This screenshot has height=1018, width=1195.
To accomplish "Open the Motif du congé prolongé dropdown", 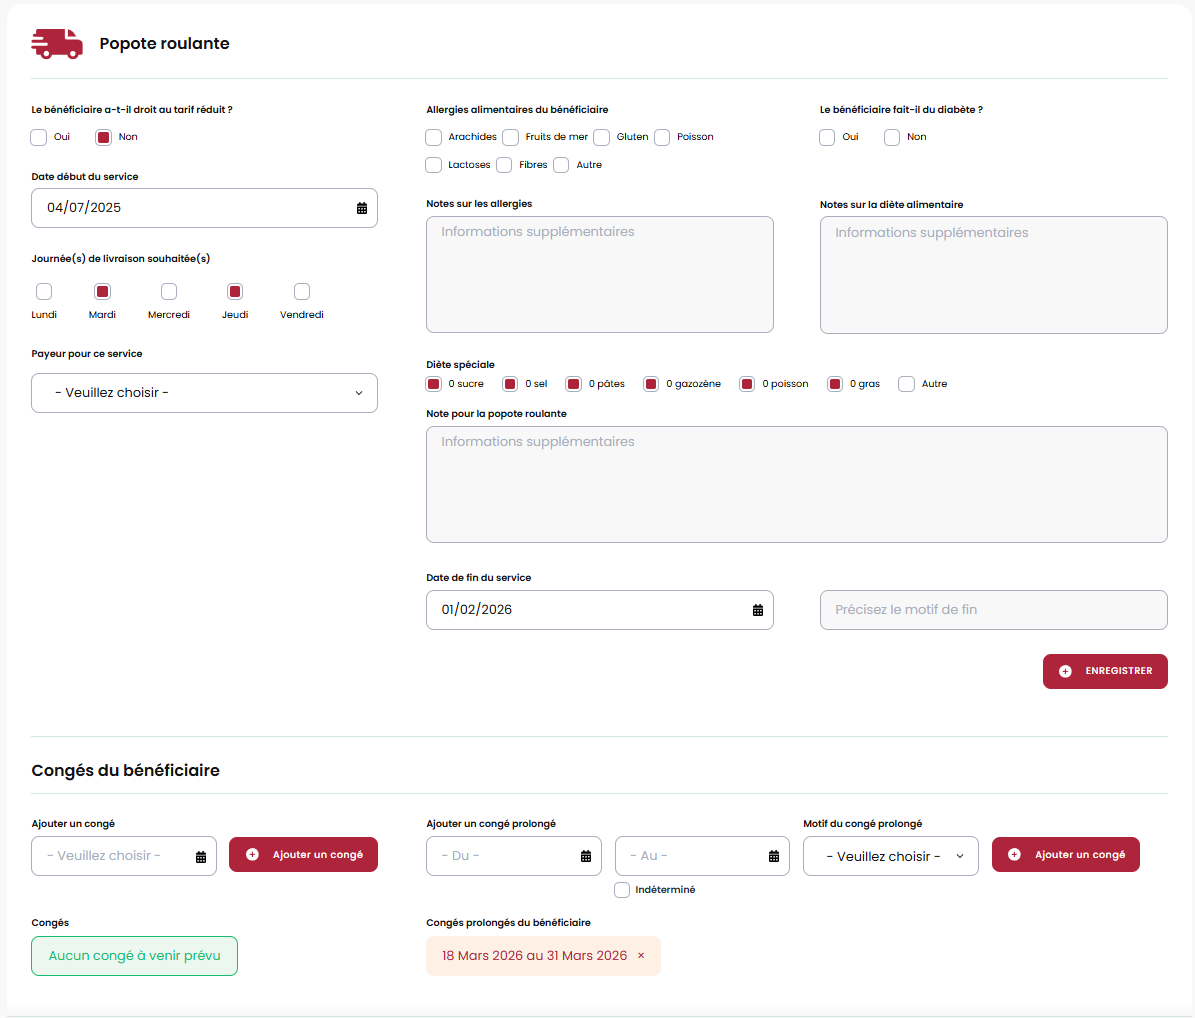I will pos(890,856).
